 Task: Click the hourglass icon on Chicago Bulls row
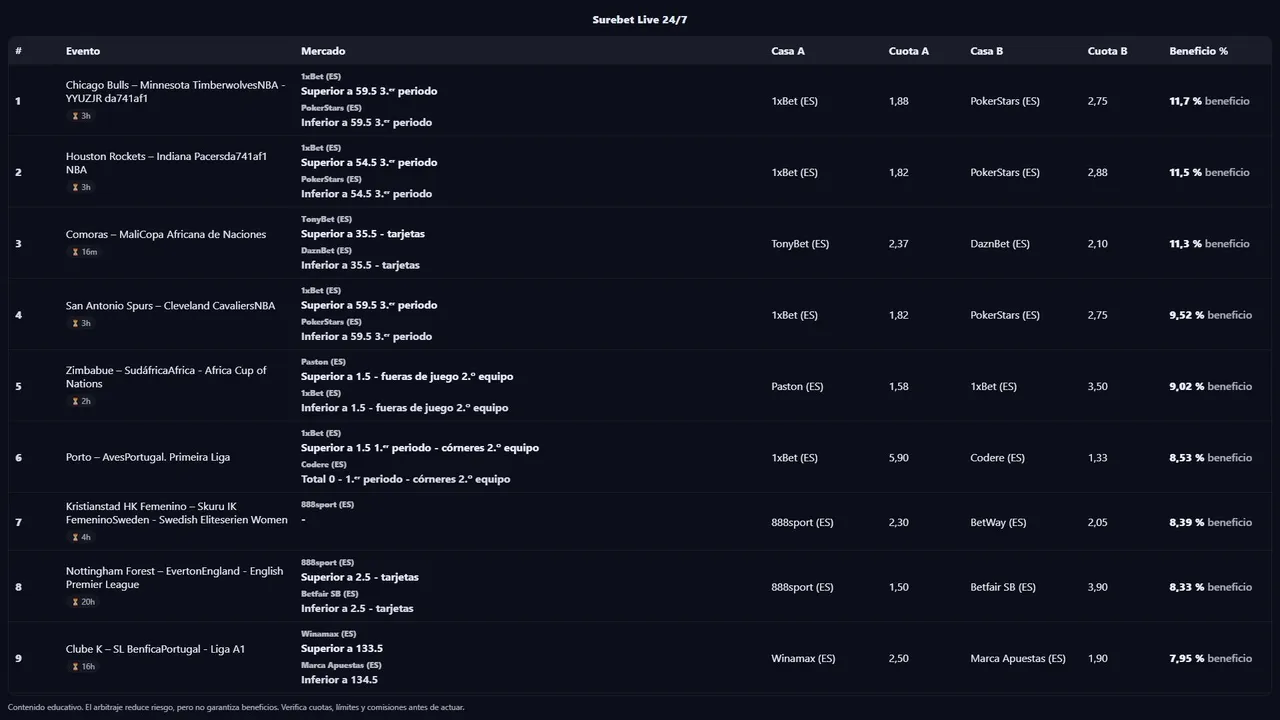pyautogui.click(x=75, y=116)
